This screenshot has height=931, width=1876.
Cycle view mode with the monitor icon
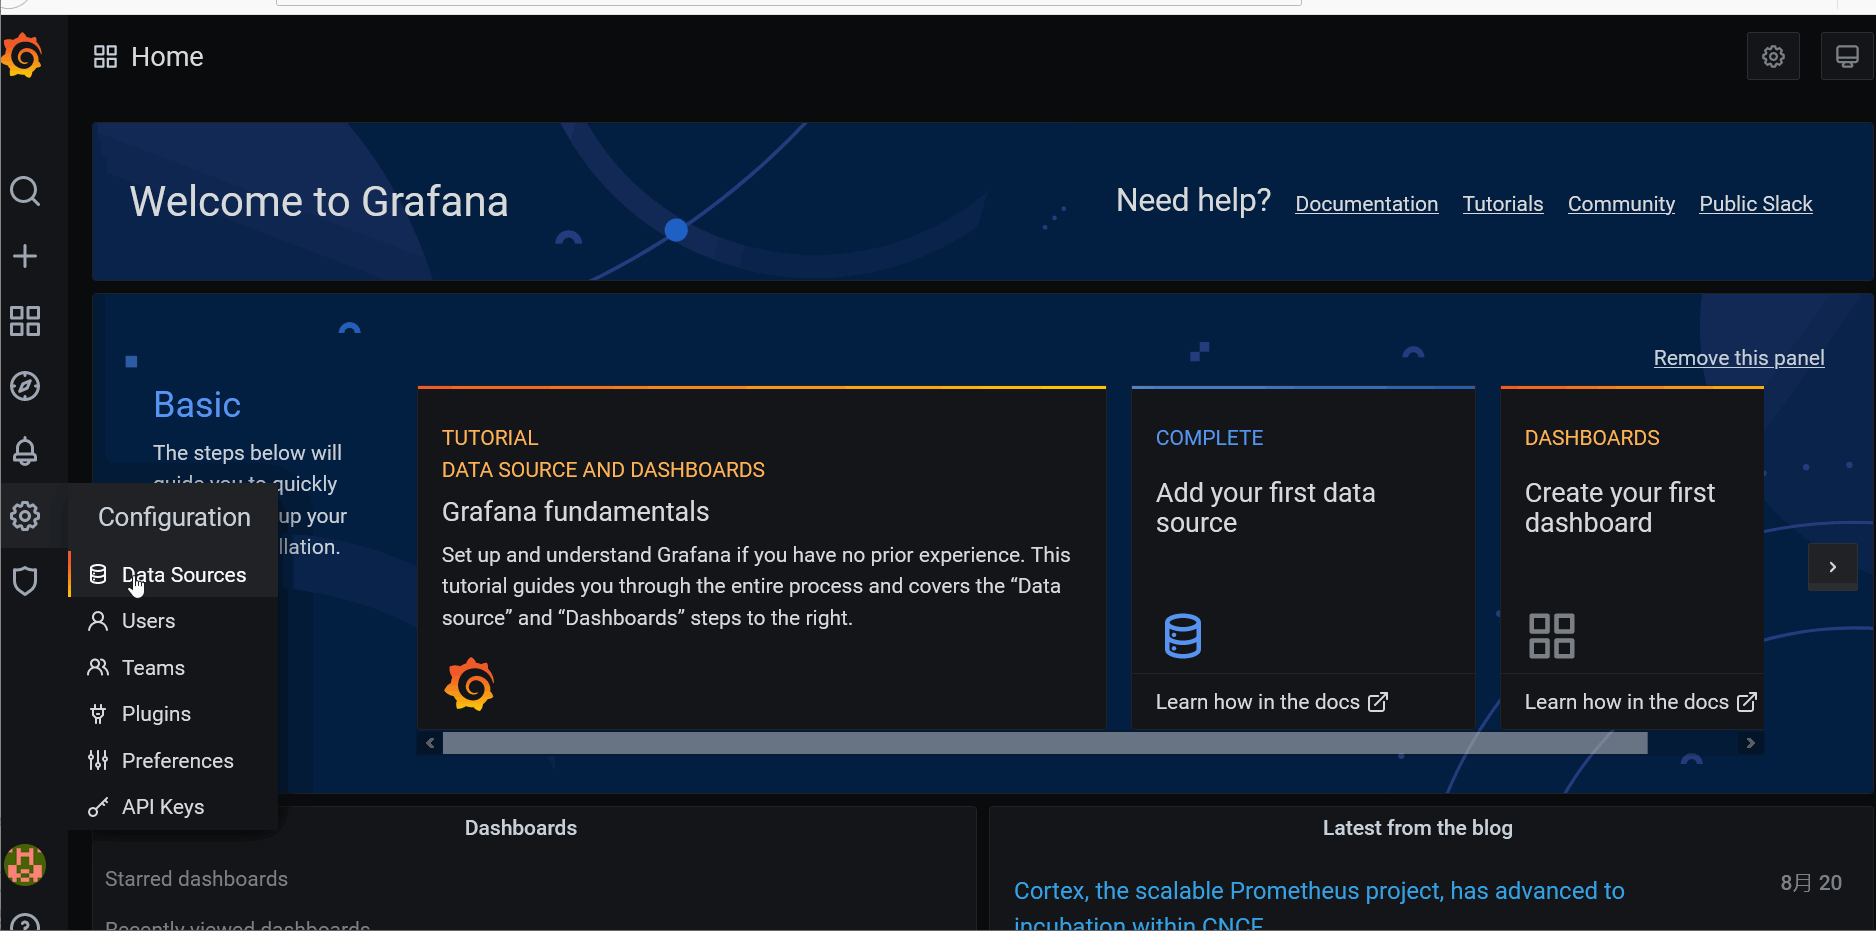click(x=1847, y=56)
